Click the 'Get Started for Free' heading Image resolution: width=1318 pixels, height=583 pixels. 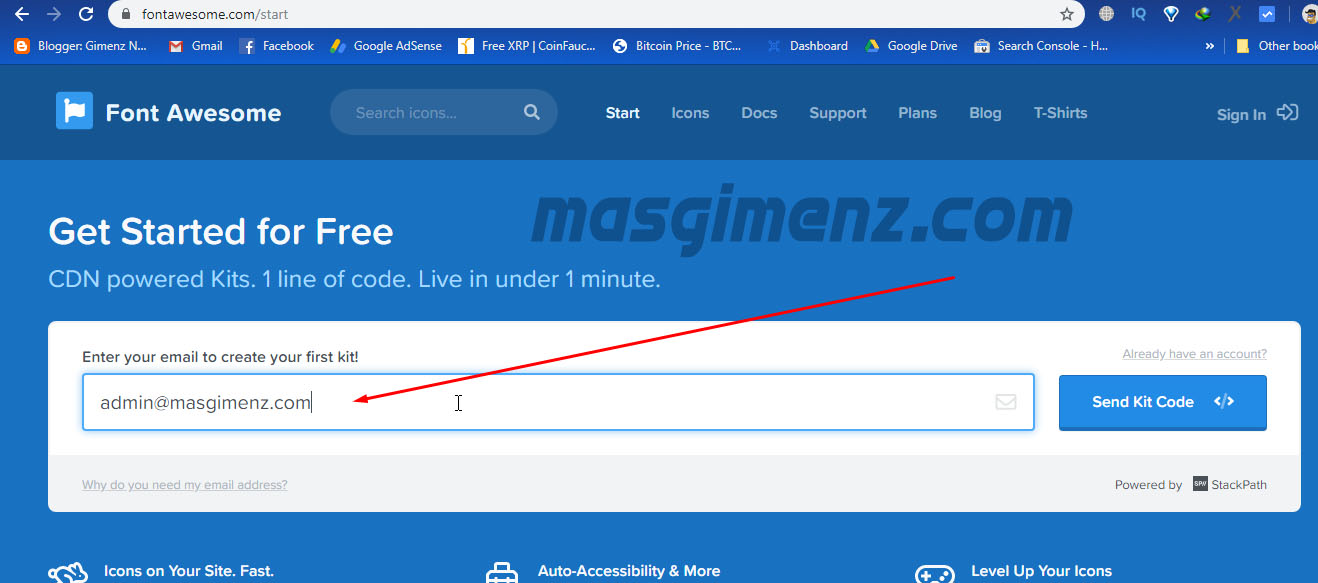[221, 232]
